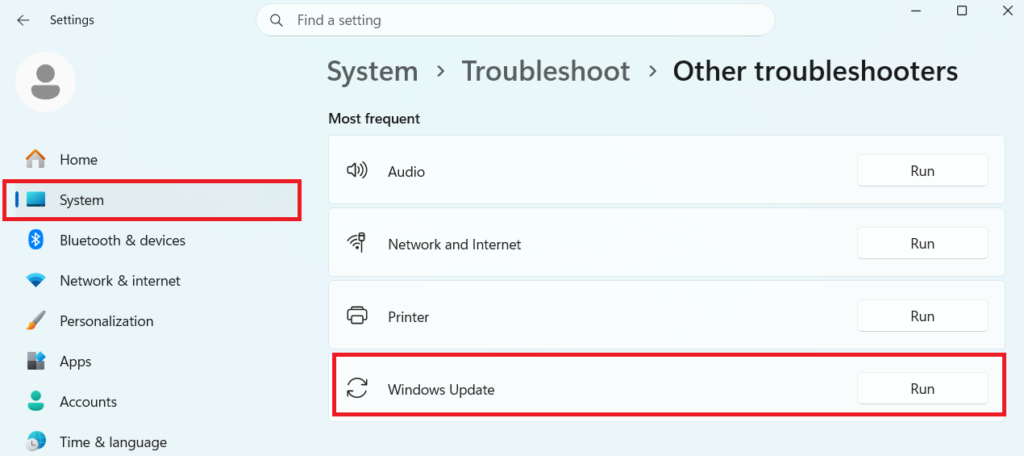Click the search magnifier icon
The width and height of the screenshot is (1024, 456).
coord(277,20)
